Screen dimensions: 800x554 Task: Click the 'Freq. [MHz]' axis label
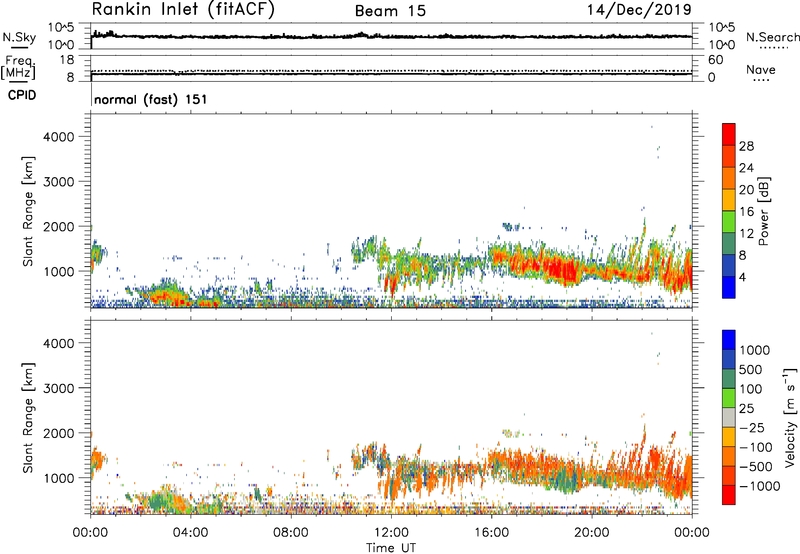point(18,68)
